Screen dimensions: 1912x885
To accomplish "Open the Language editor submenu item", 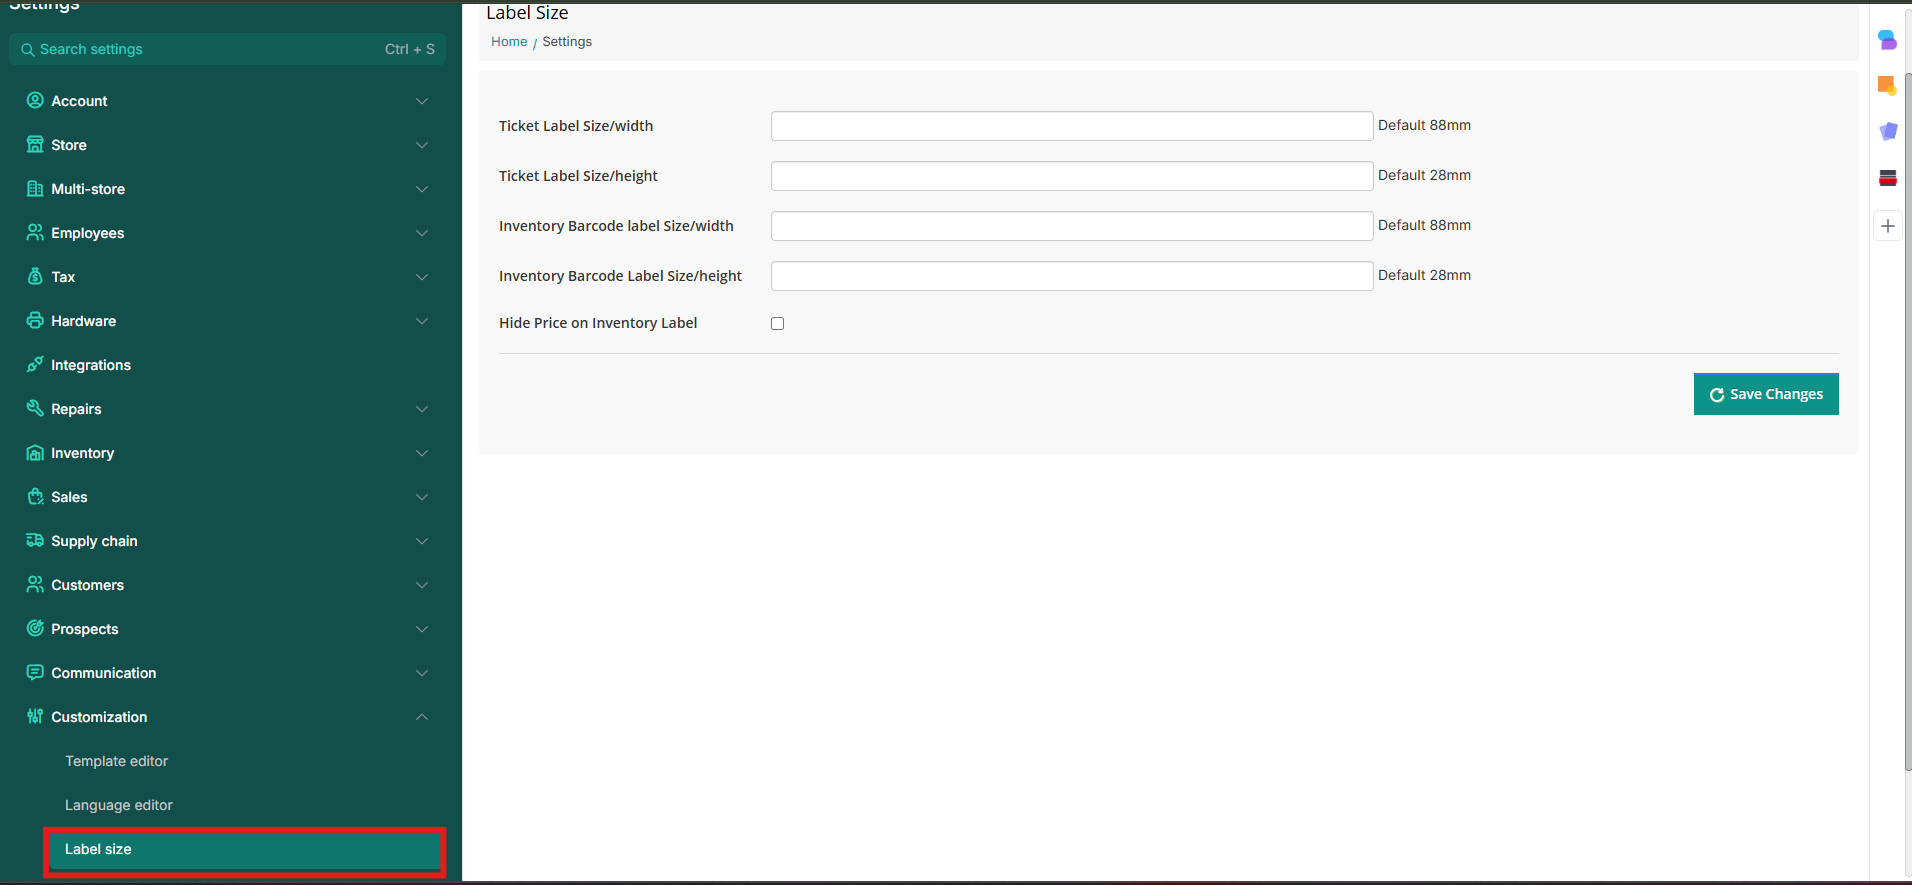I will tap(118, 805).
